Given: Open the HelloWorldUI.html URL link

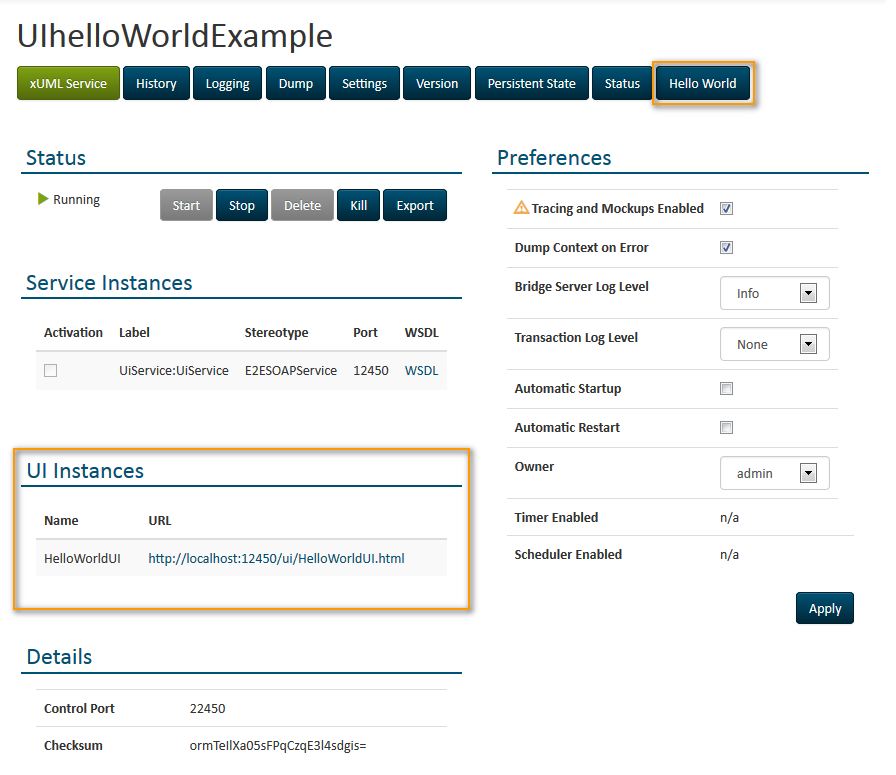Looking at the screenshot, I should (x=276, y=558).
